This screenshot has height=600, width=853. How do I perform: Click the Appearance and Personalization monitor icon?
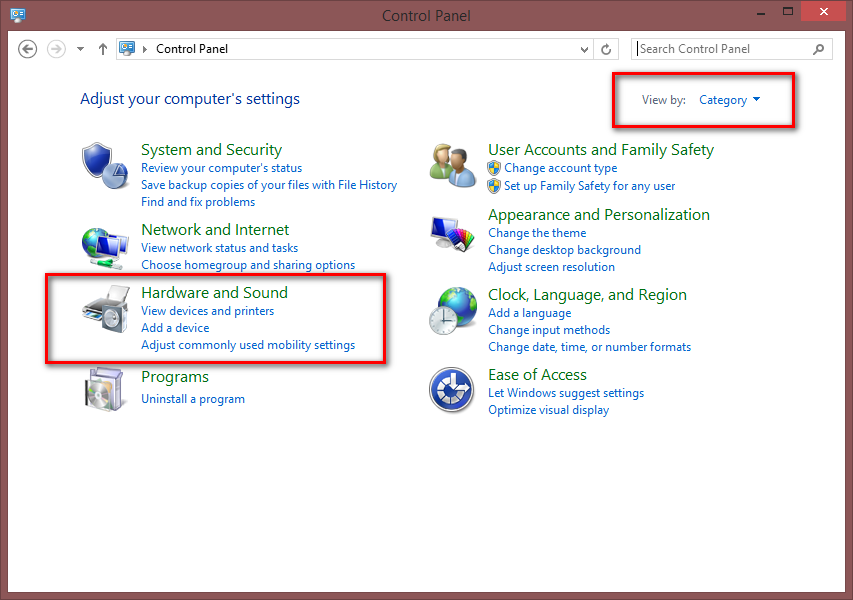(x=452, y=234)
